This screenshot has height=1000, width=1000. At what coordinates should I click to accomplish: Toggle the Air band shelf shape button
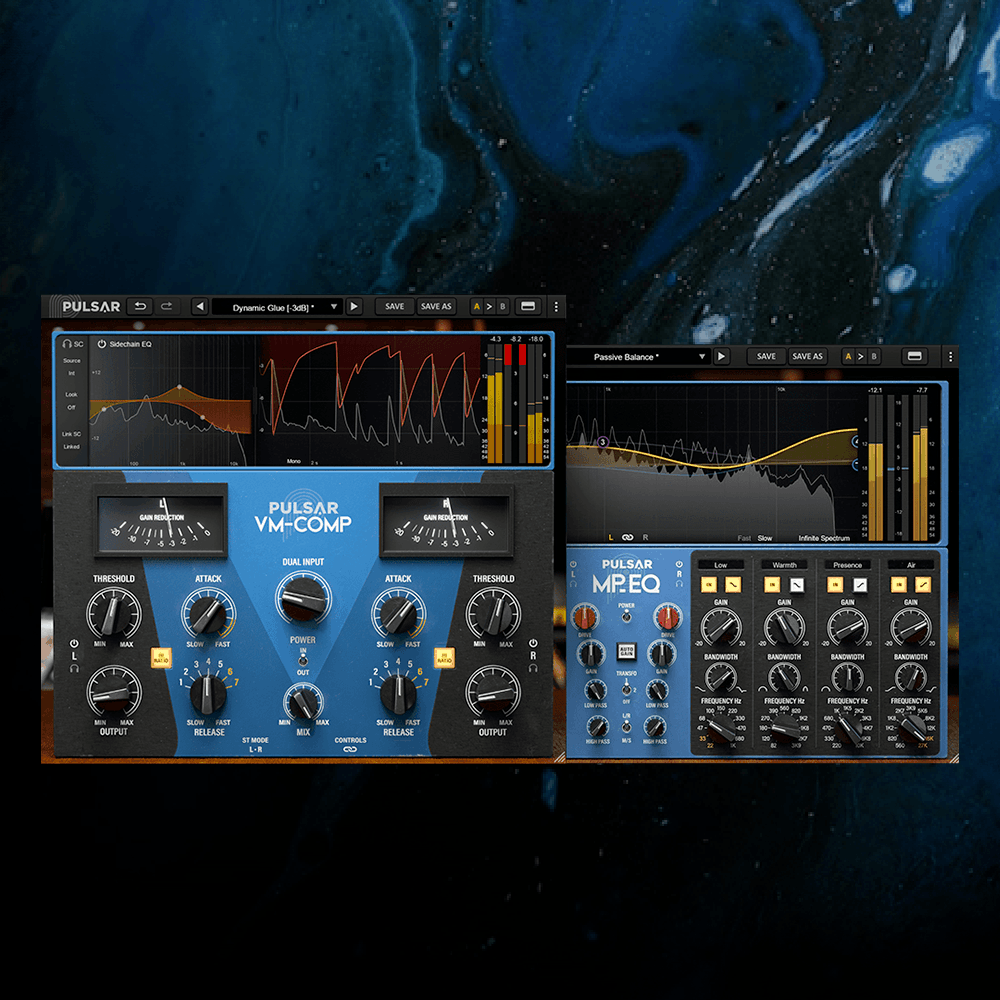[x=923, y=584]
